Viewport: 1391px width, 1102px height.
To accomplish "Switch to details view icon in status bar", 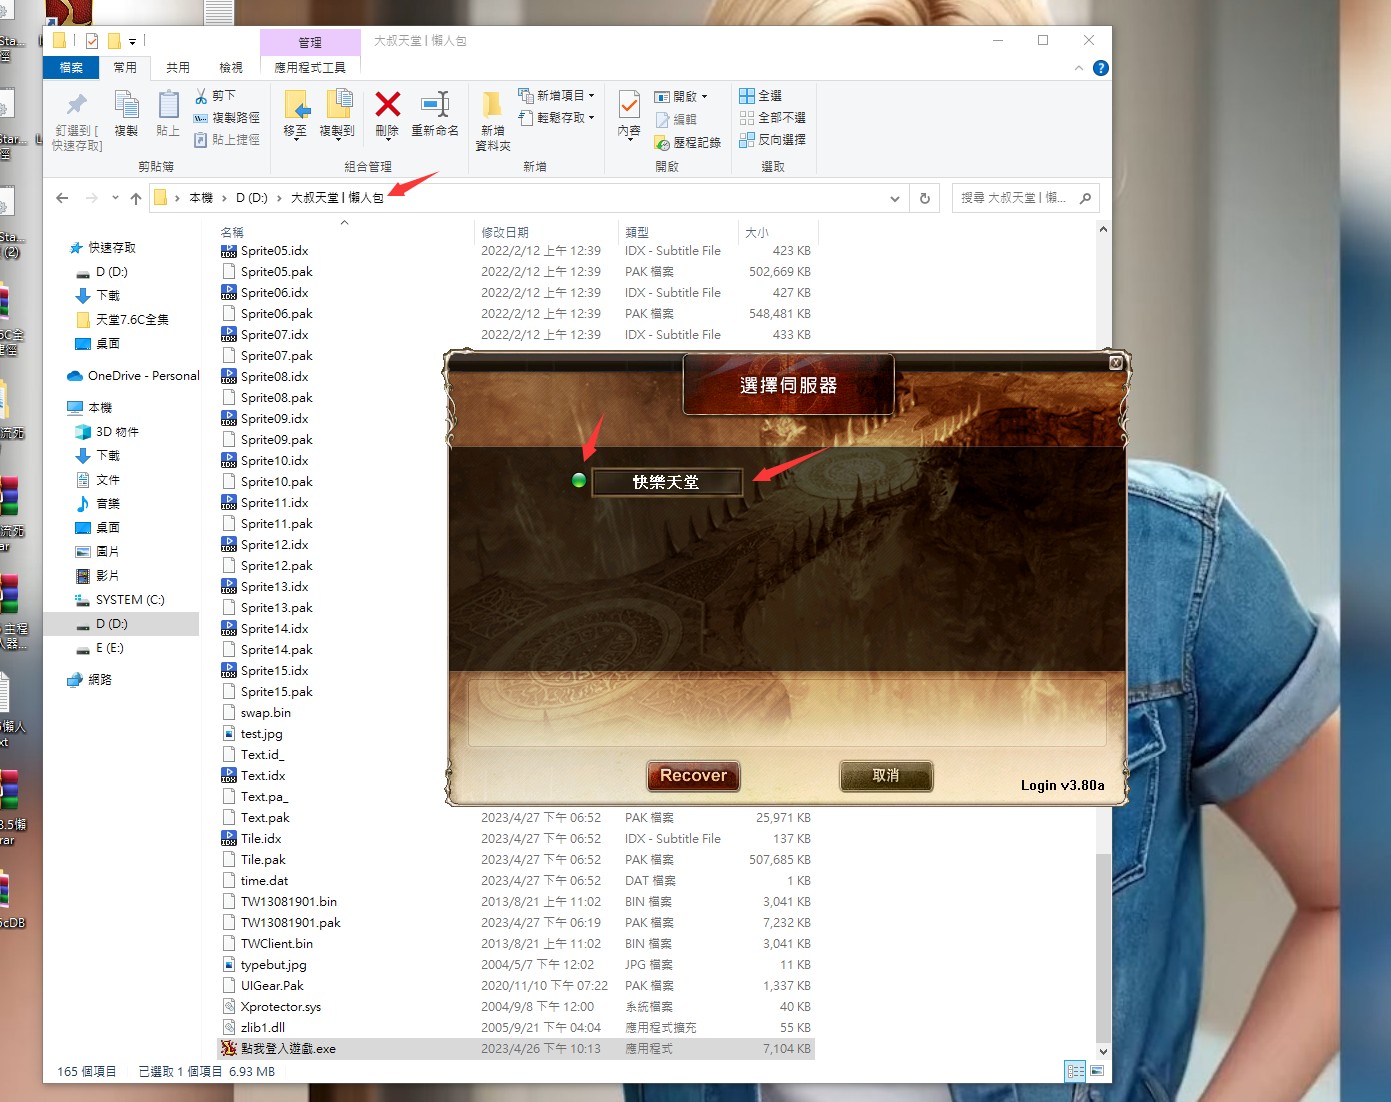I will tap(1075, 1071).
